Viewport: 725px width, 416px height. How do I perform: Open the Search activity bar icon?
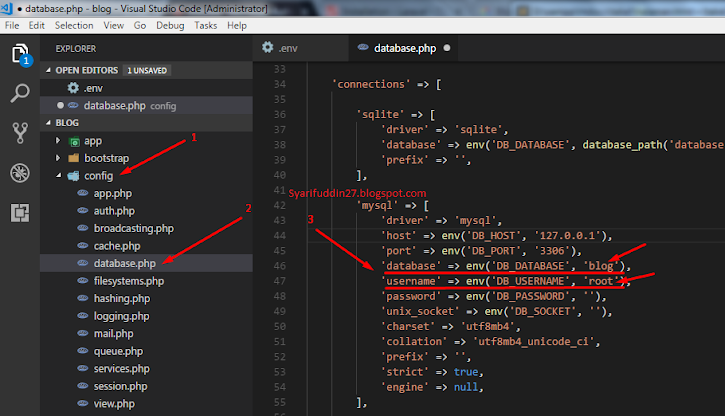20,93
